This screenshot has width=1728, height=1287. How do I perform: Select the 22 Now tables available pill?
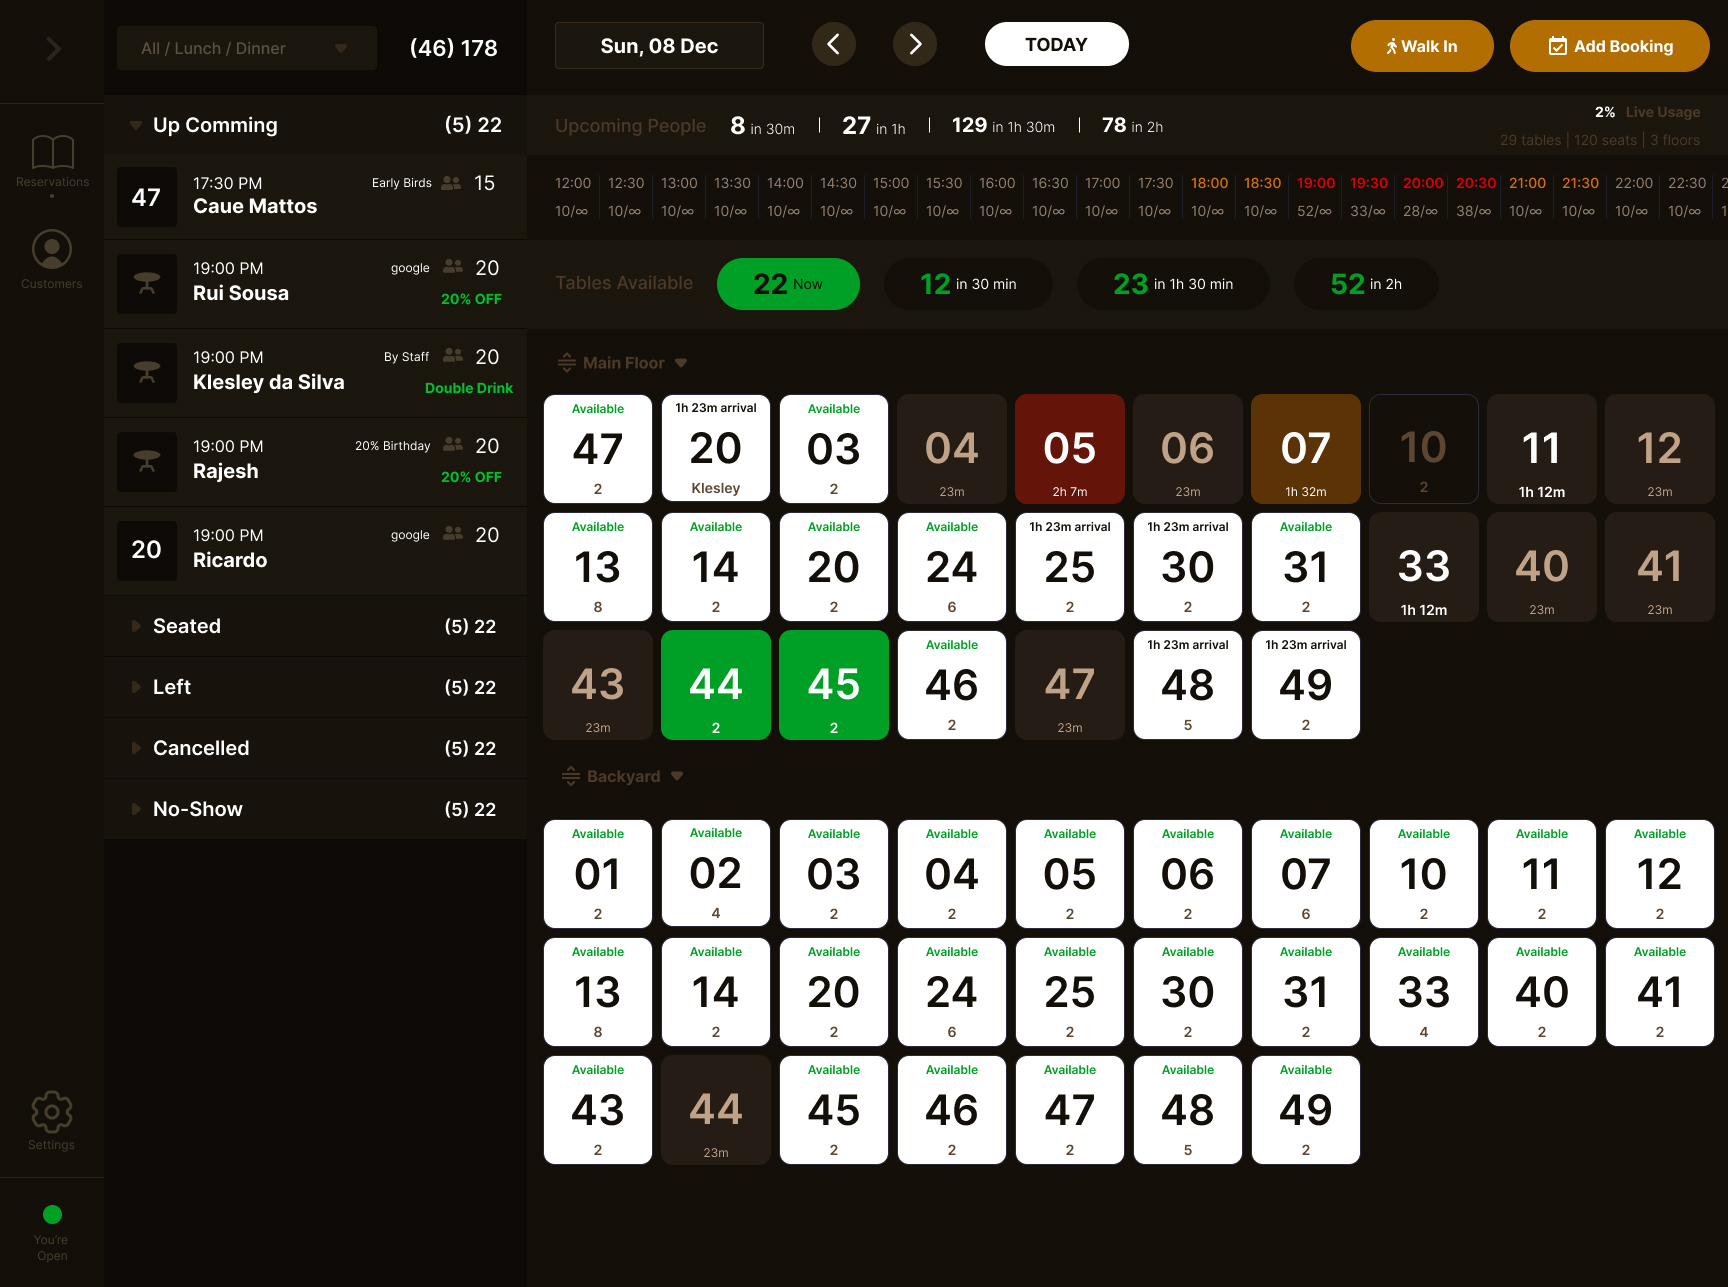coord(788,284)
